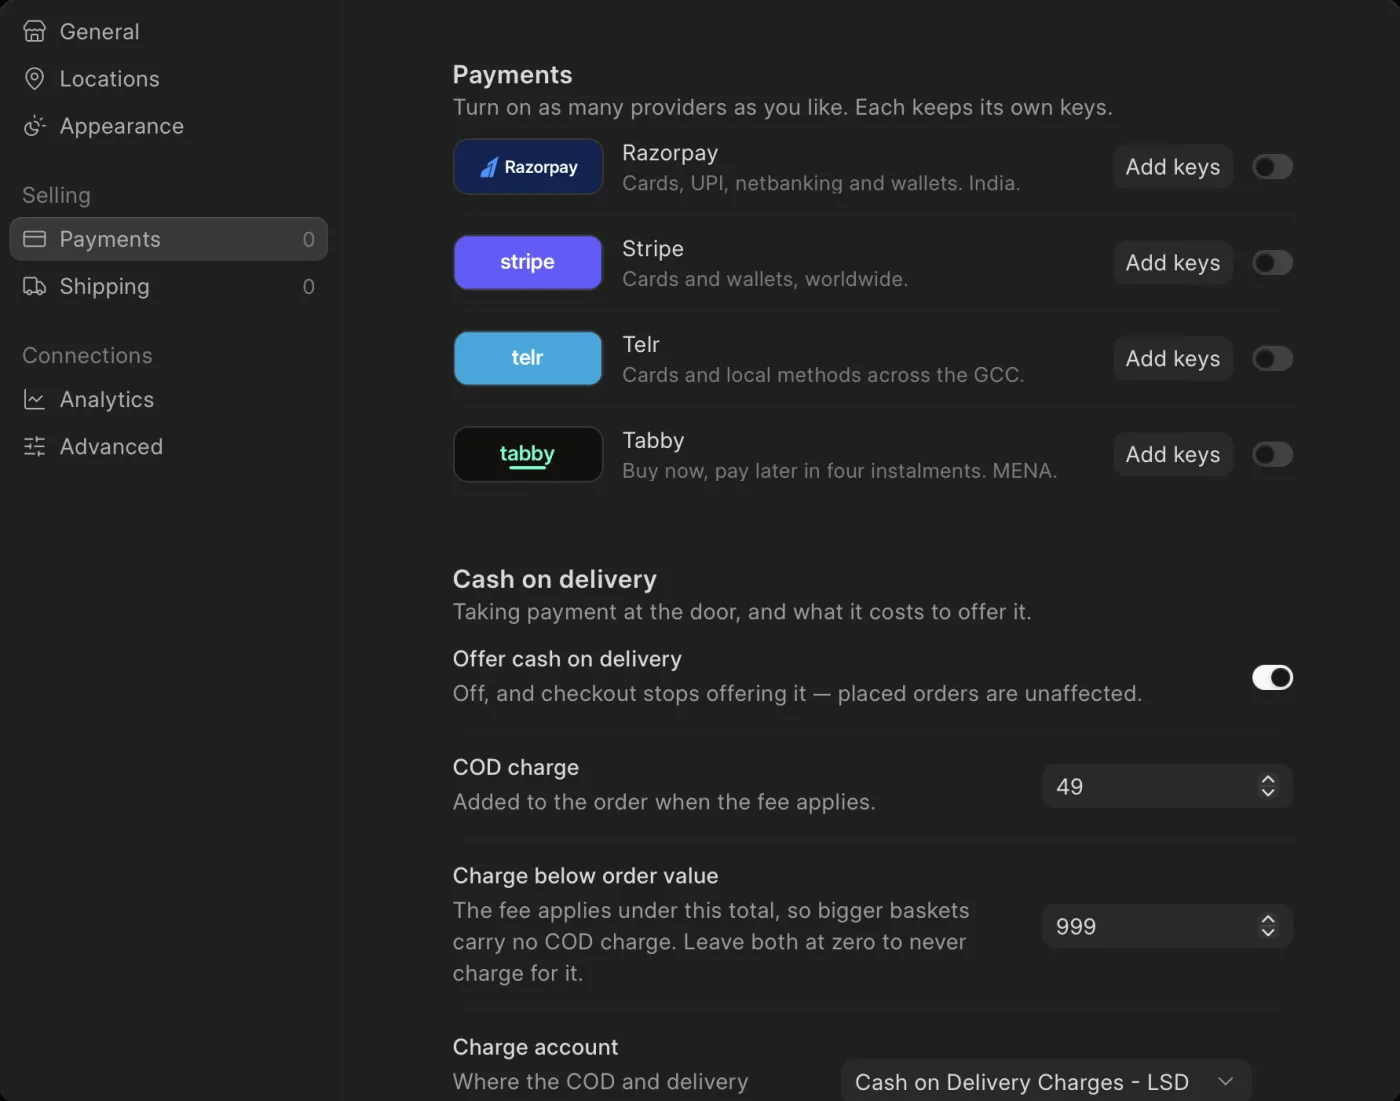The image size is (1400, 1101).
Task: Click 'Cards and wallets, worldwide.' description
Action: 765,280
